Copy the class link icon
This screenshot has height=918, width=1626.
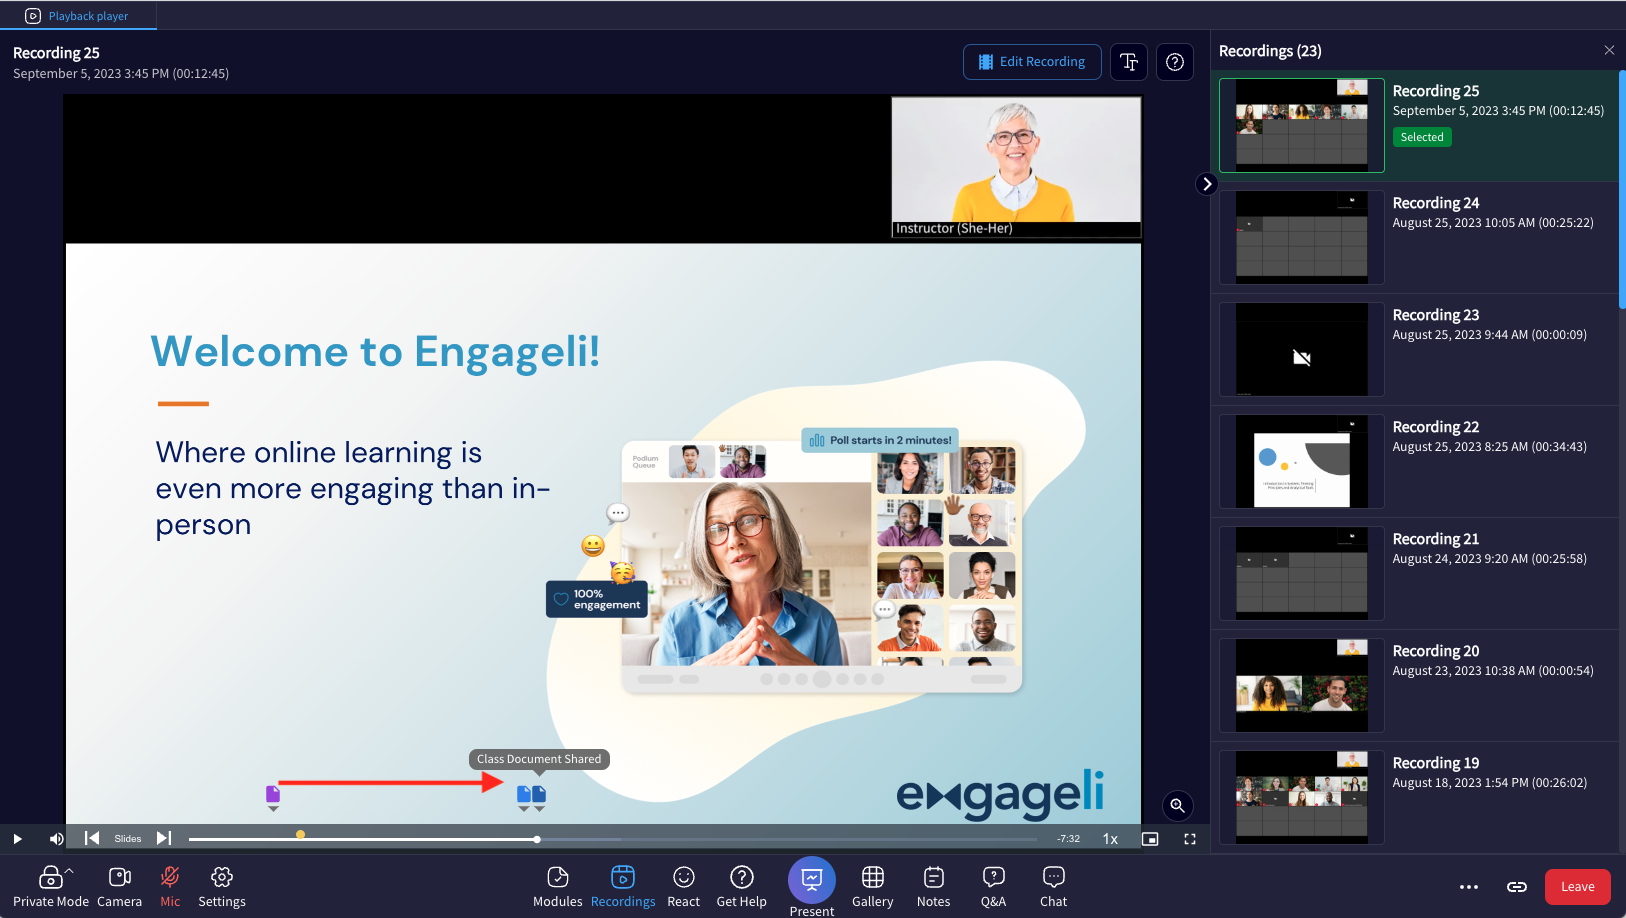click(1517, 887)
